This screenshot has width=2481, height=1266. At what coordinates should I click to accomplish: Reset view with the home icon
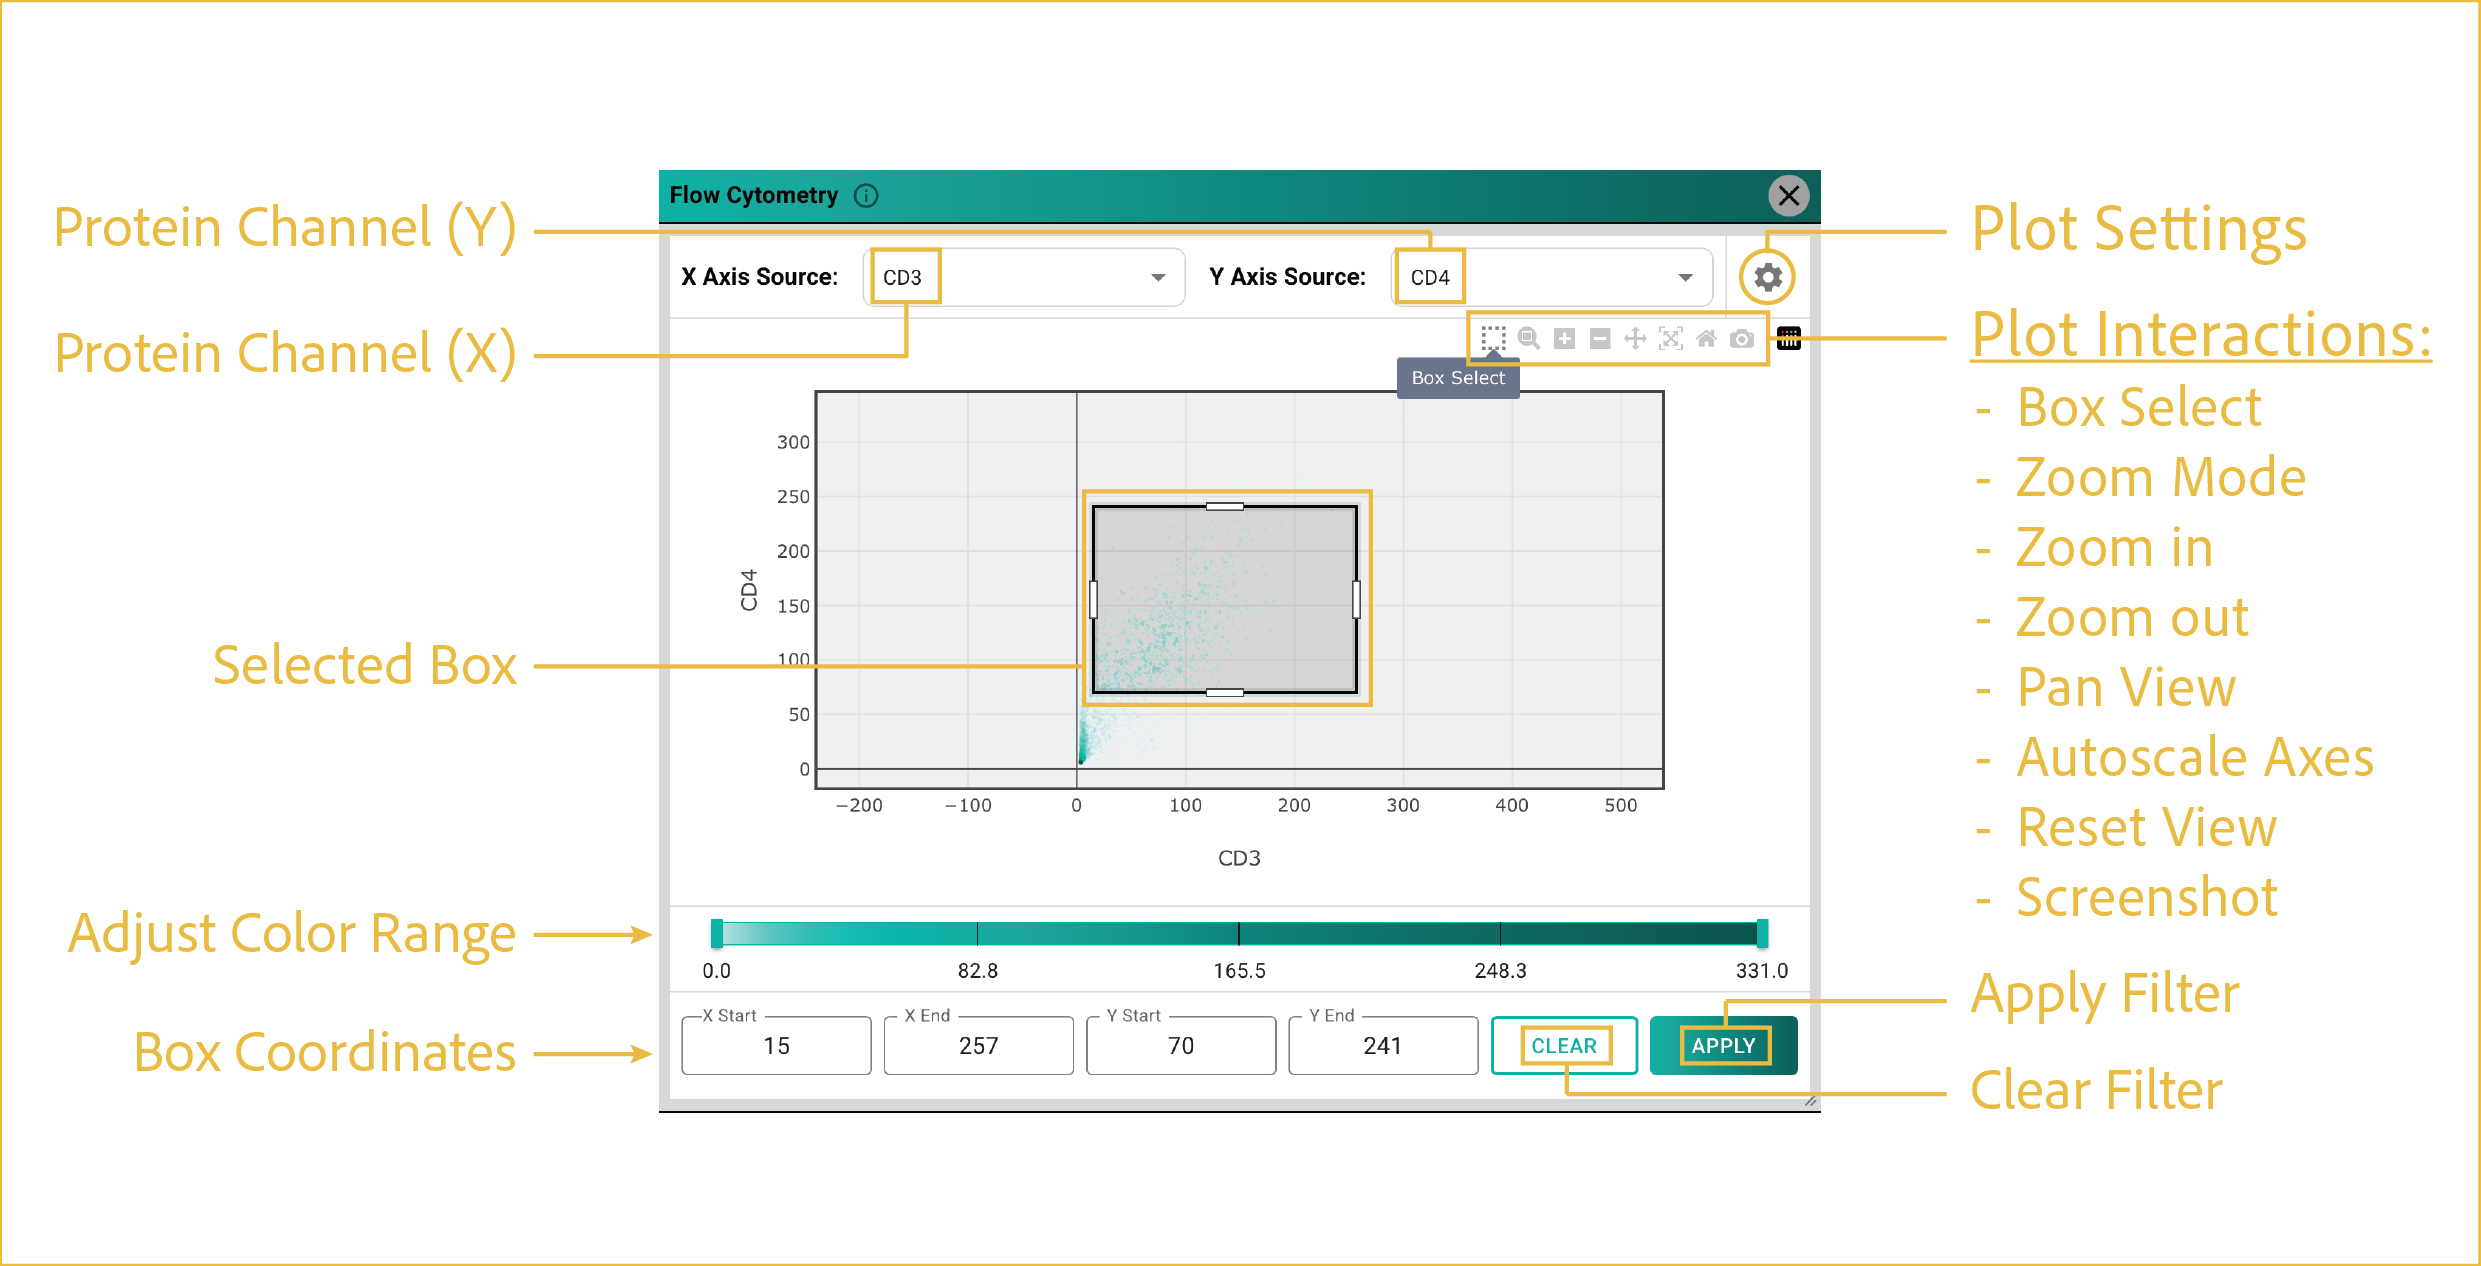point(1706,339)
